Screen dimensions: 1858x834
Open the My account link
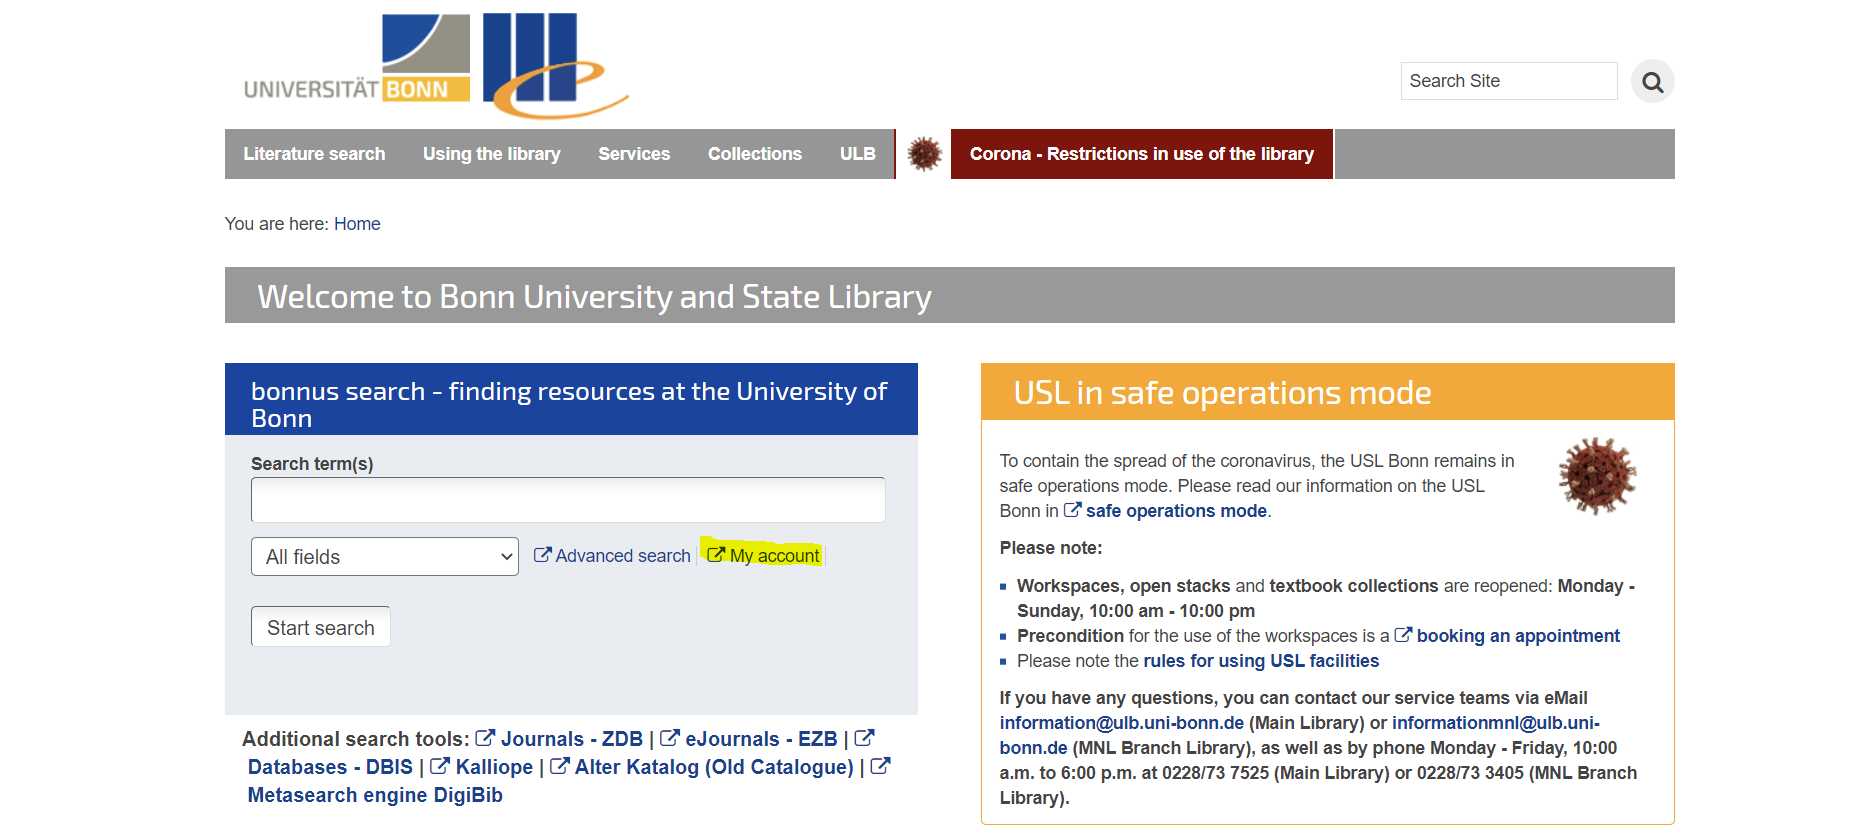(764, 556)
